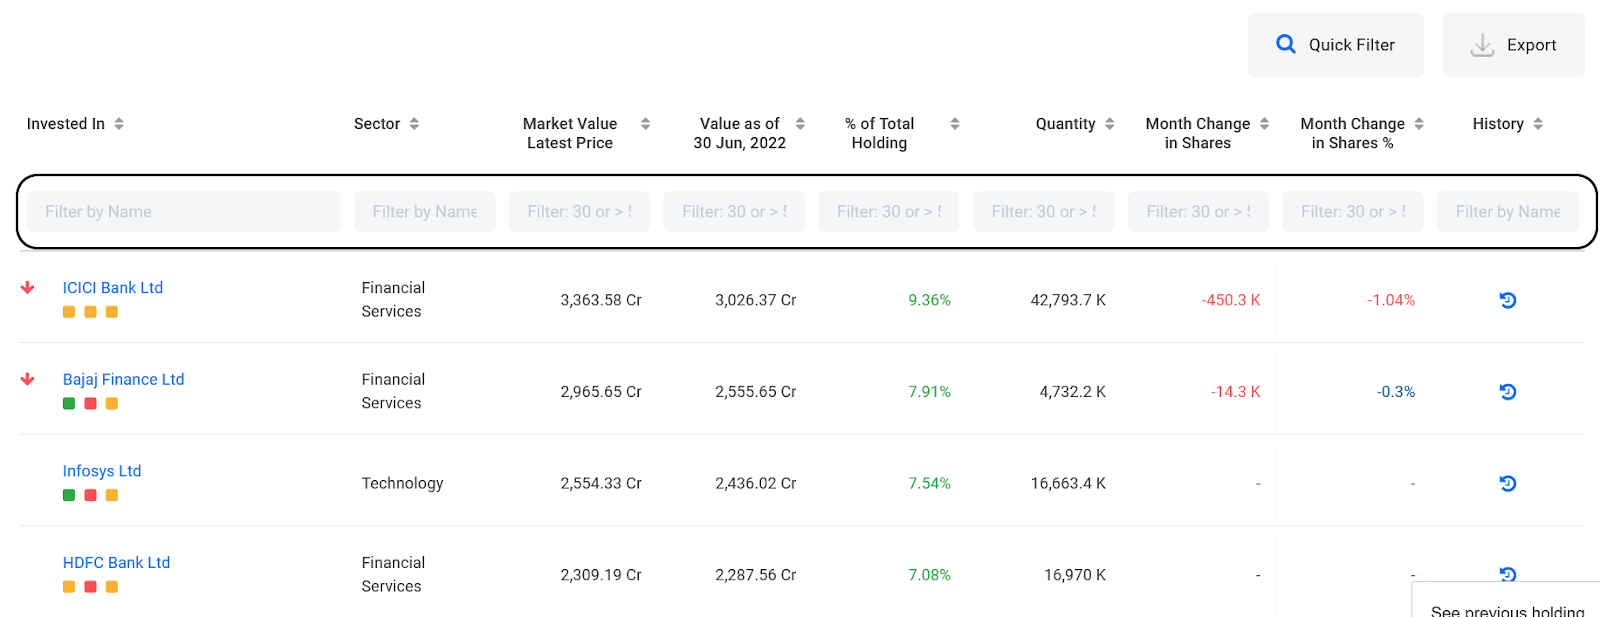Sort by History column
This screenshot has height=617, width=1600.
1538,124
